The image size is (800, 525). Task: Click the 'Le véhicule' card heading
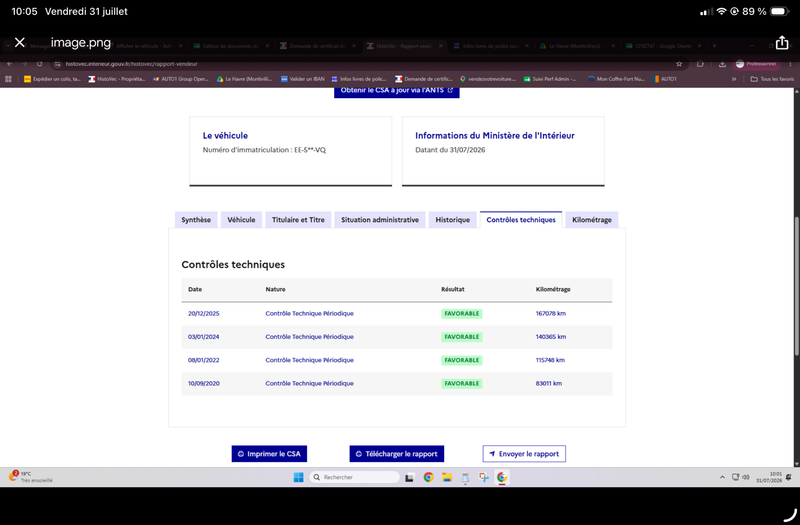225,136
